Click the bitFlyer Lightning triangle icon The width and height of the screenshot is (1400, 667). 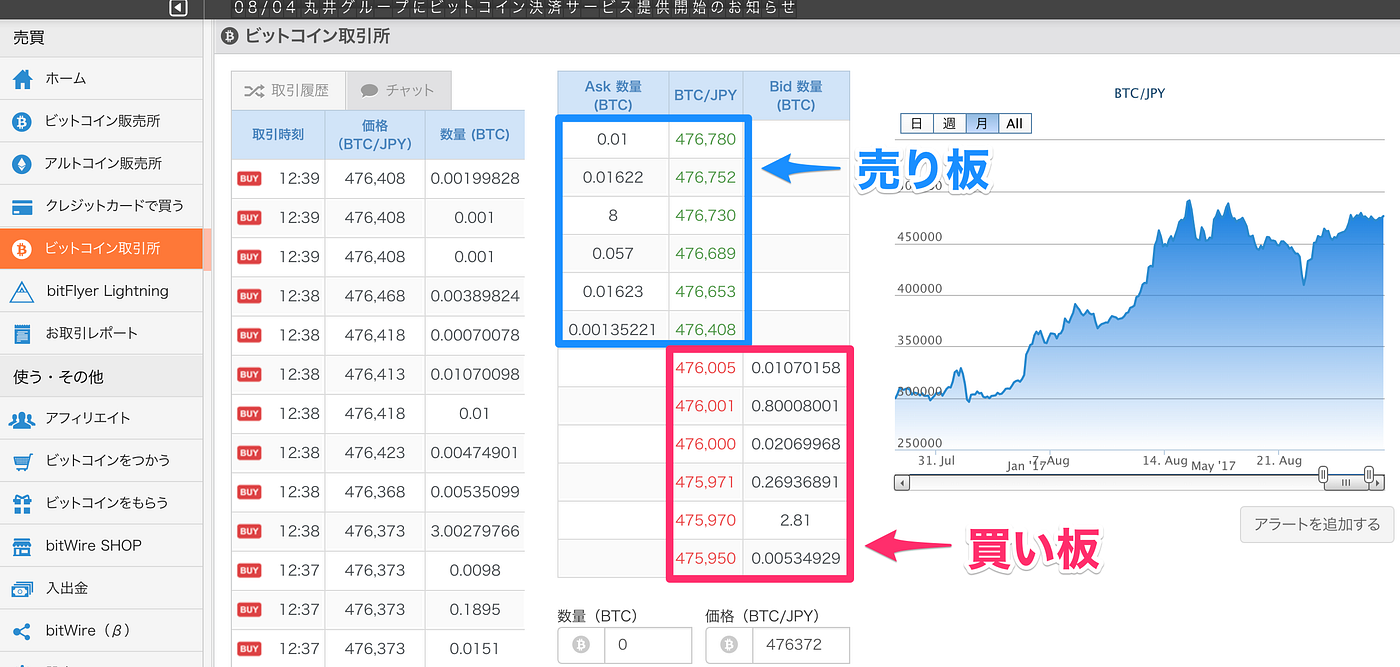coord(22,291)
